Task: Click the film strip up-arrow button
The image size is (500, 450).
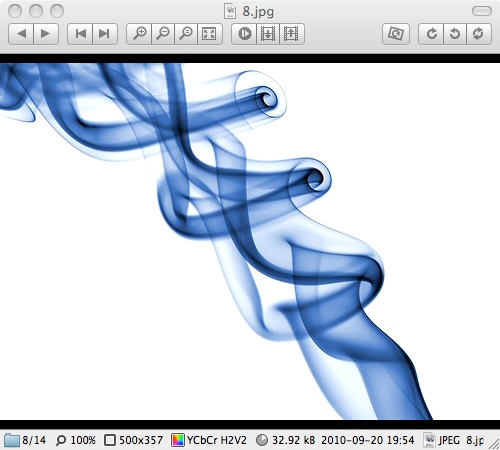Action: (x=292, y=34)
